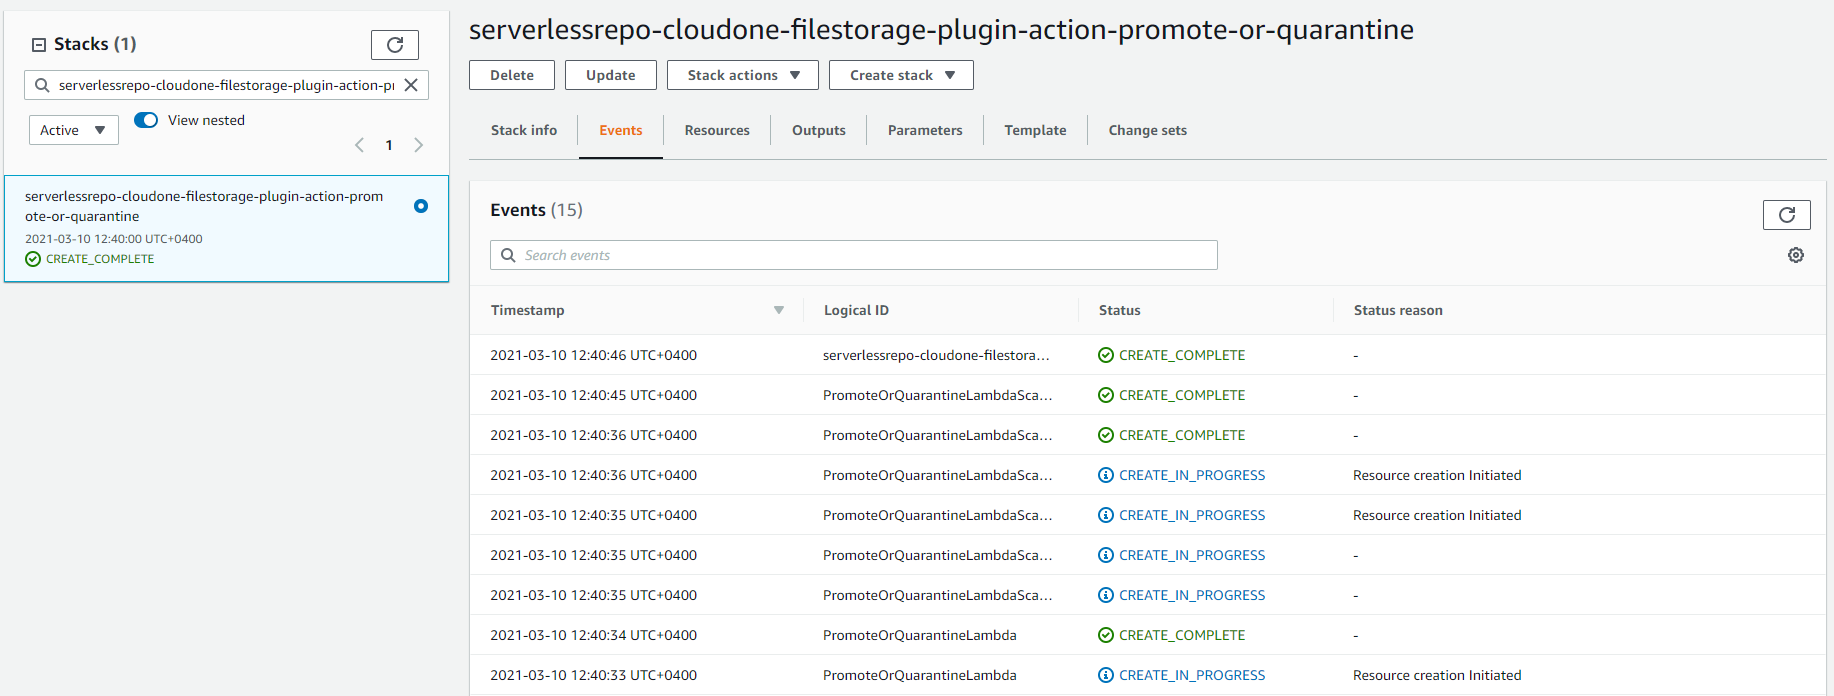The height and width of the screenshot is (696, 1834).
Task: Click the stack filter search magnifier icon
Action: click(x=42, y=85)
